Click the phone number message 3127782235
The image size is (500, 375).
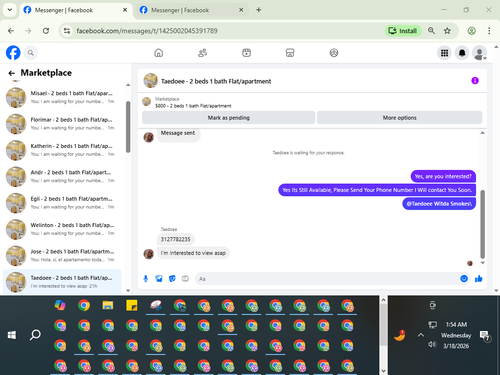175,239
